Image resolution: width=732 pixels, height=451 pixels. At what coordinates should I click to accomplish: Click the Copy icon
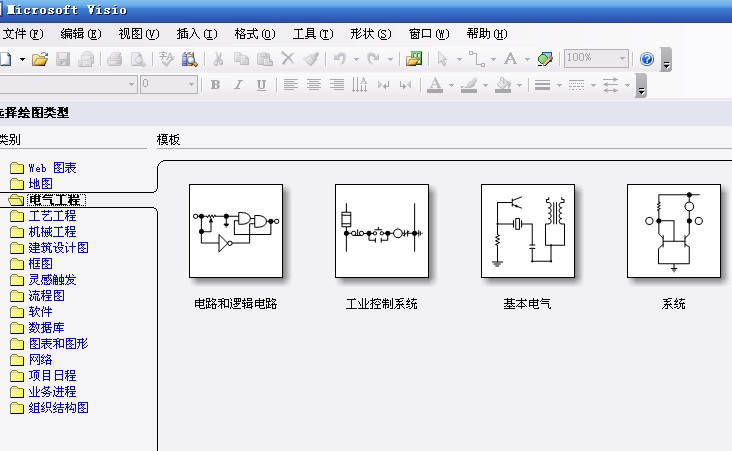tap(241, 59)
